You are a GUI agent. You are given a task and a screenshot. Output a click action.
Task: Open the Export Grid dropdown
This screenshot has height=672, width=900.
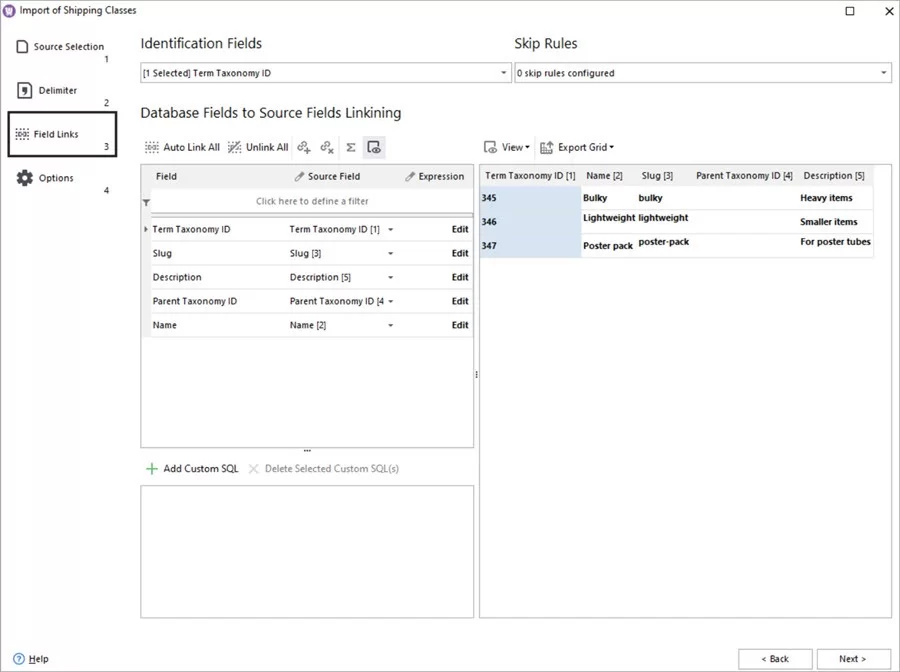pos(578,147)
